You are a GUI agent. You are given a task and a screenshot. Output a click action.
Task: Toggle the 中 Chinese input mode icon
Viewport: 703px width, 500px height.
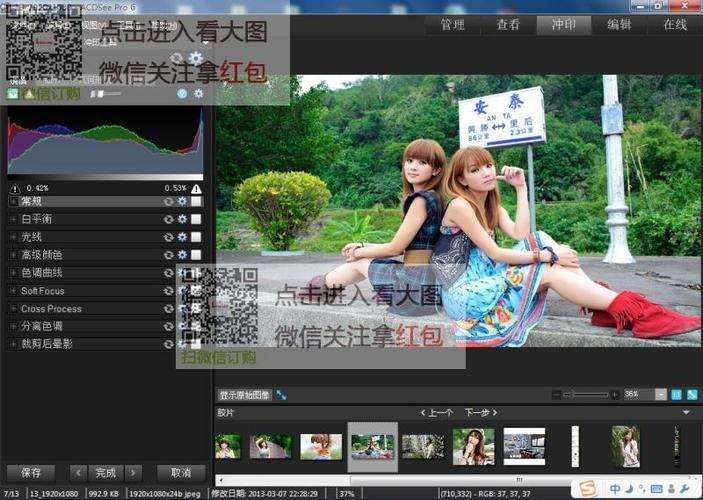click(615, 489)
